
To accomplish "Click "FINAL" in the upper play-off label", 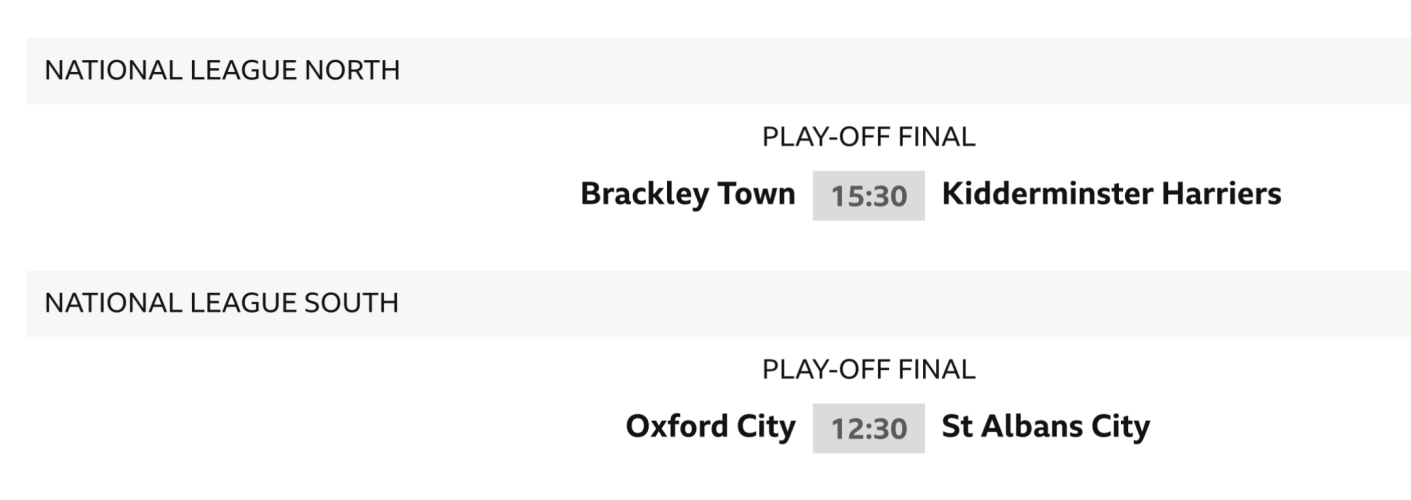I will point(936,138).
